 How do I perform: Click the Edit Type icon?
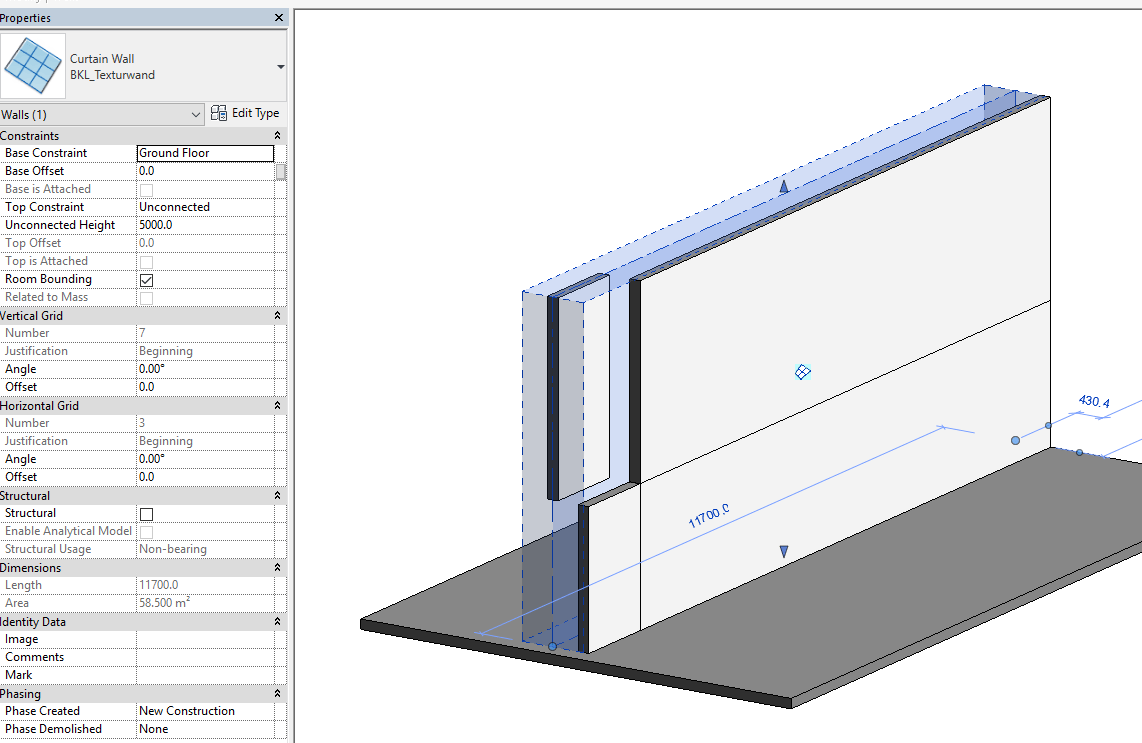click(x=218, y=113)
